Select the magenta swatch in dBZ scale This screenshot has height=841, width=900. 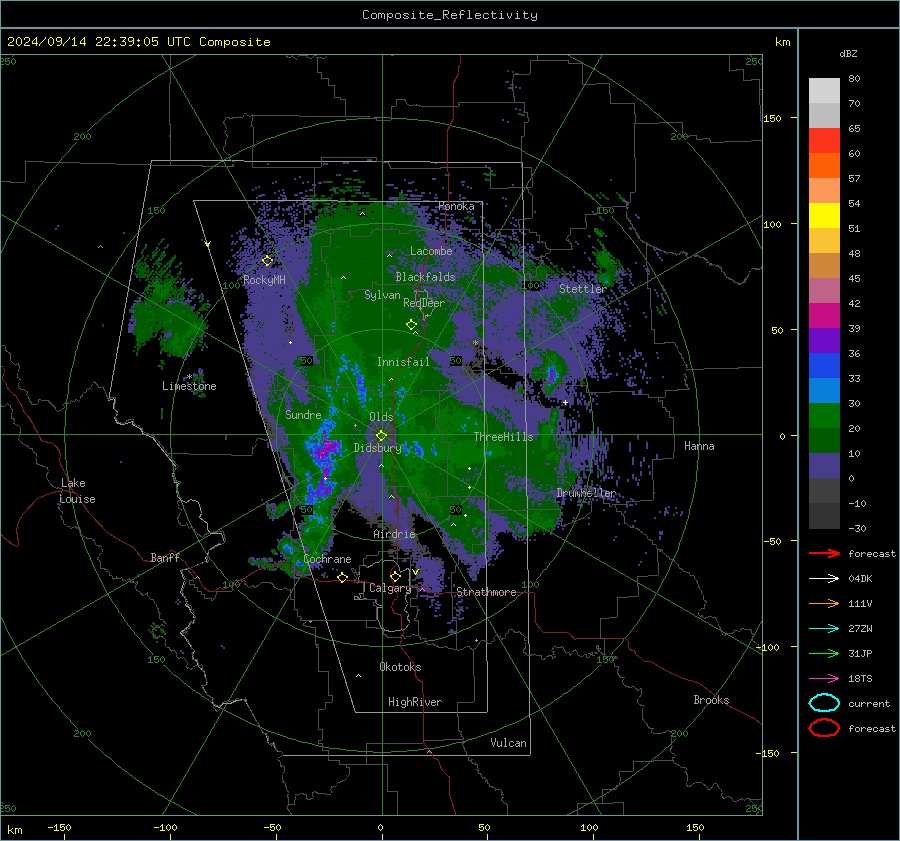click(824, 315)
